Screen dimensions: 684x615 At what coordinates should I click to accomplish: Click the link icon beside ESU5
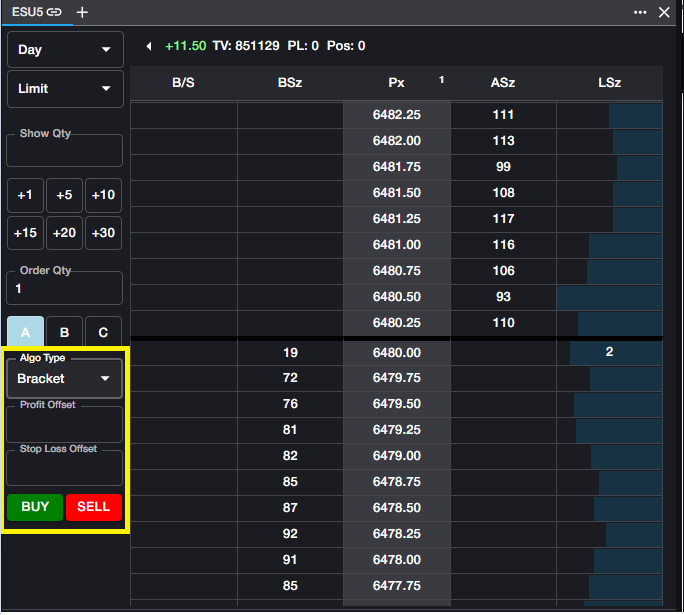54,12
